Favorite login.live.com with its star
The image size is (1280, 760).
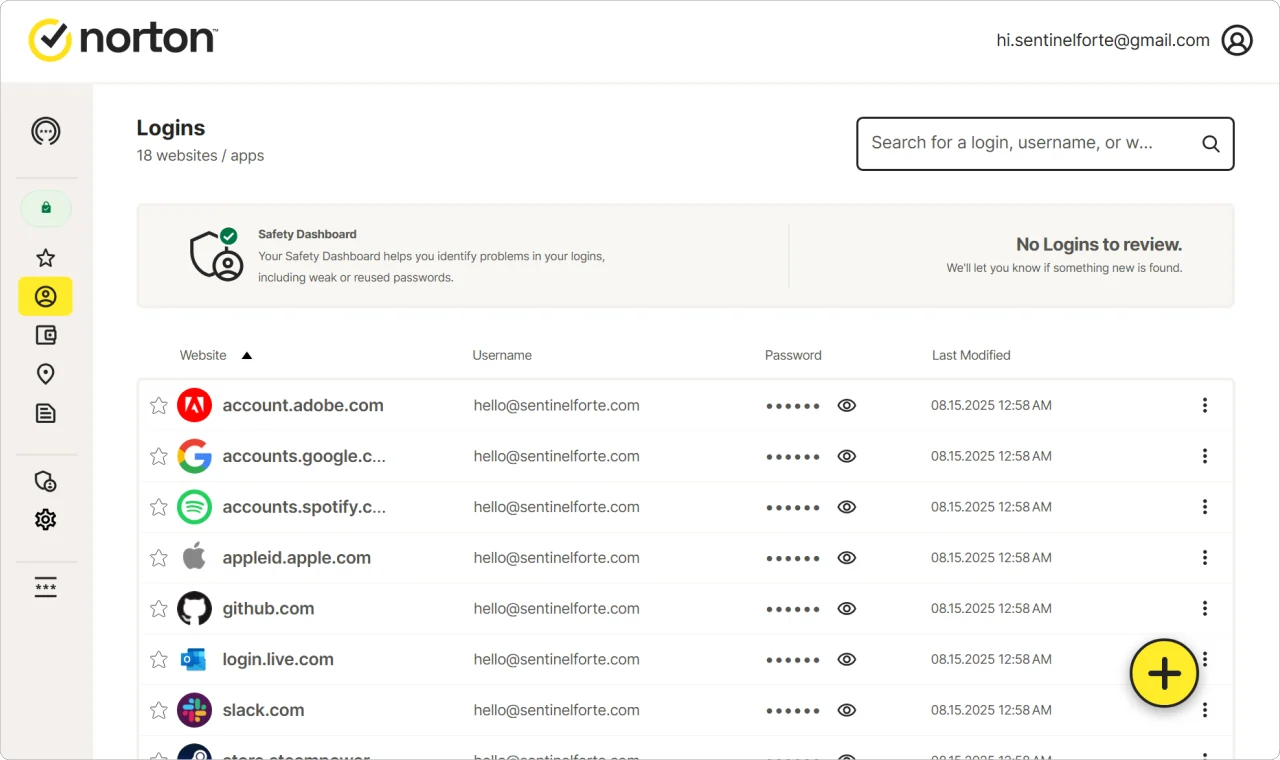pyautogui.click(x=158, y=659)
